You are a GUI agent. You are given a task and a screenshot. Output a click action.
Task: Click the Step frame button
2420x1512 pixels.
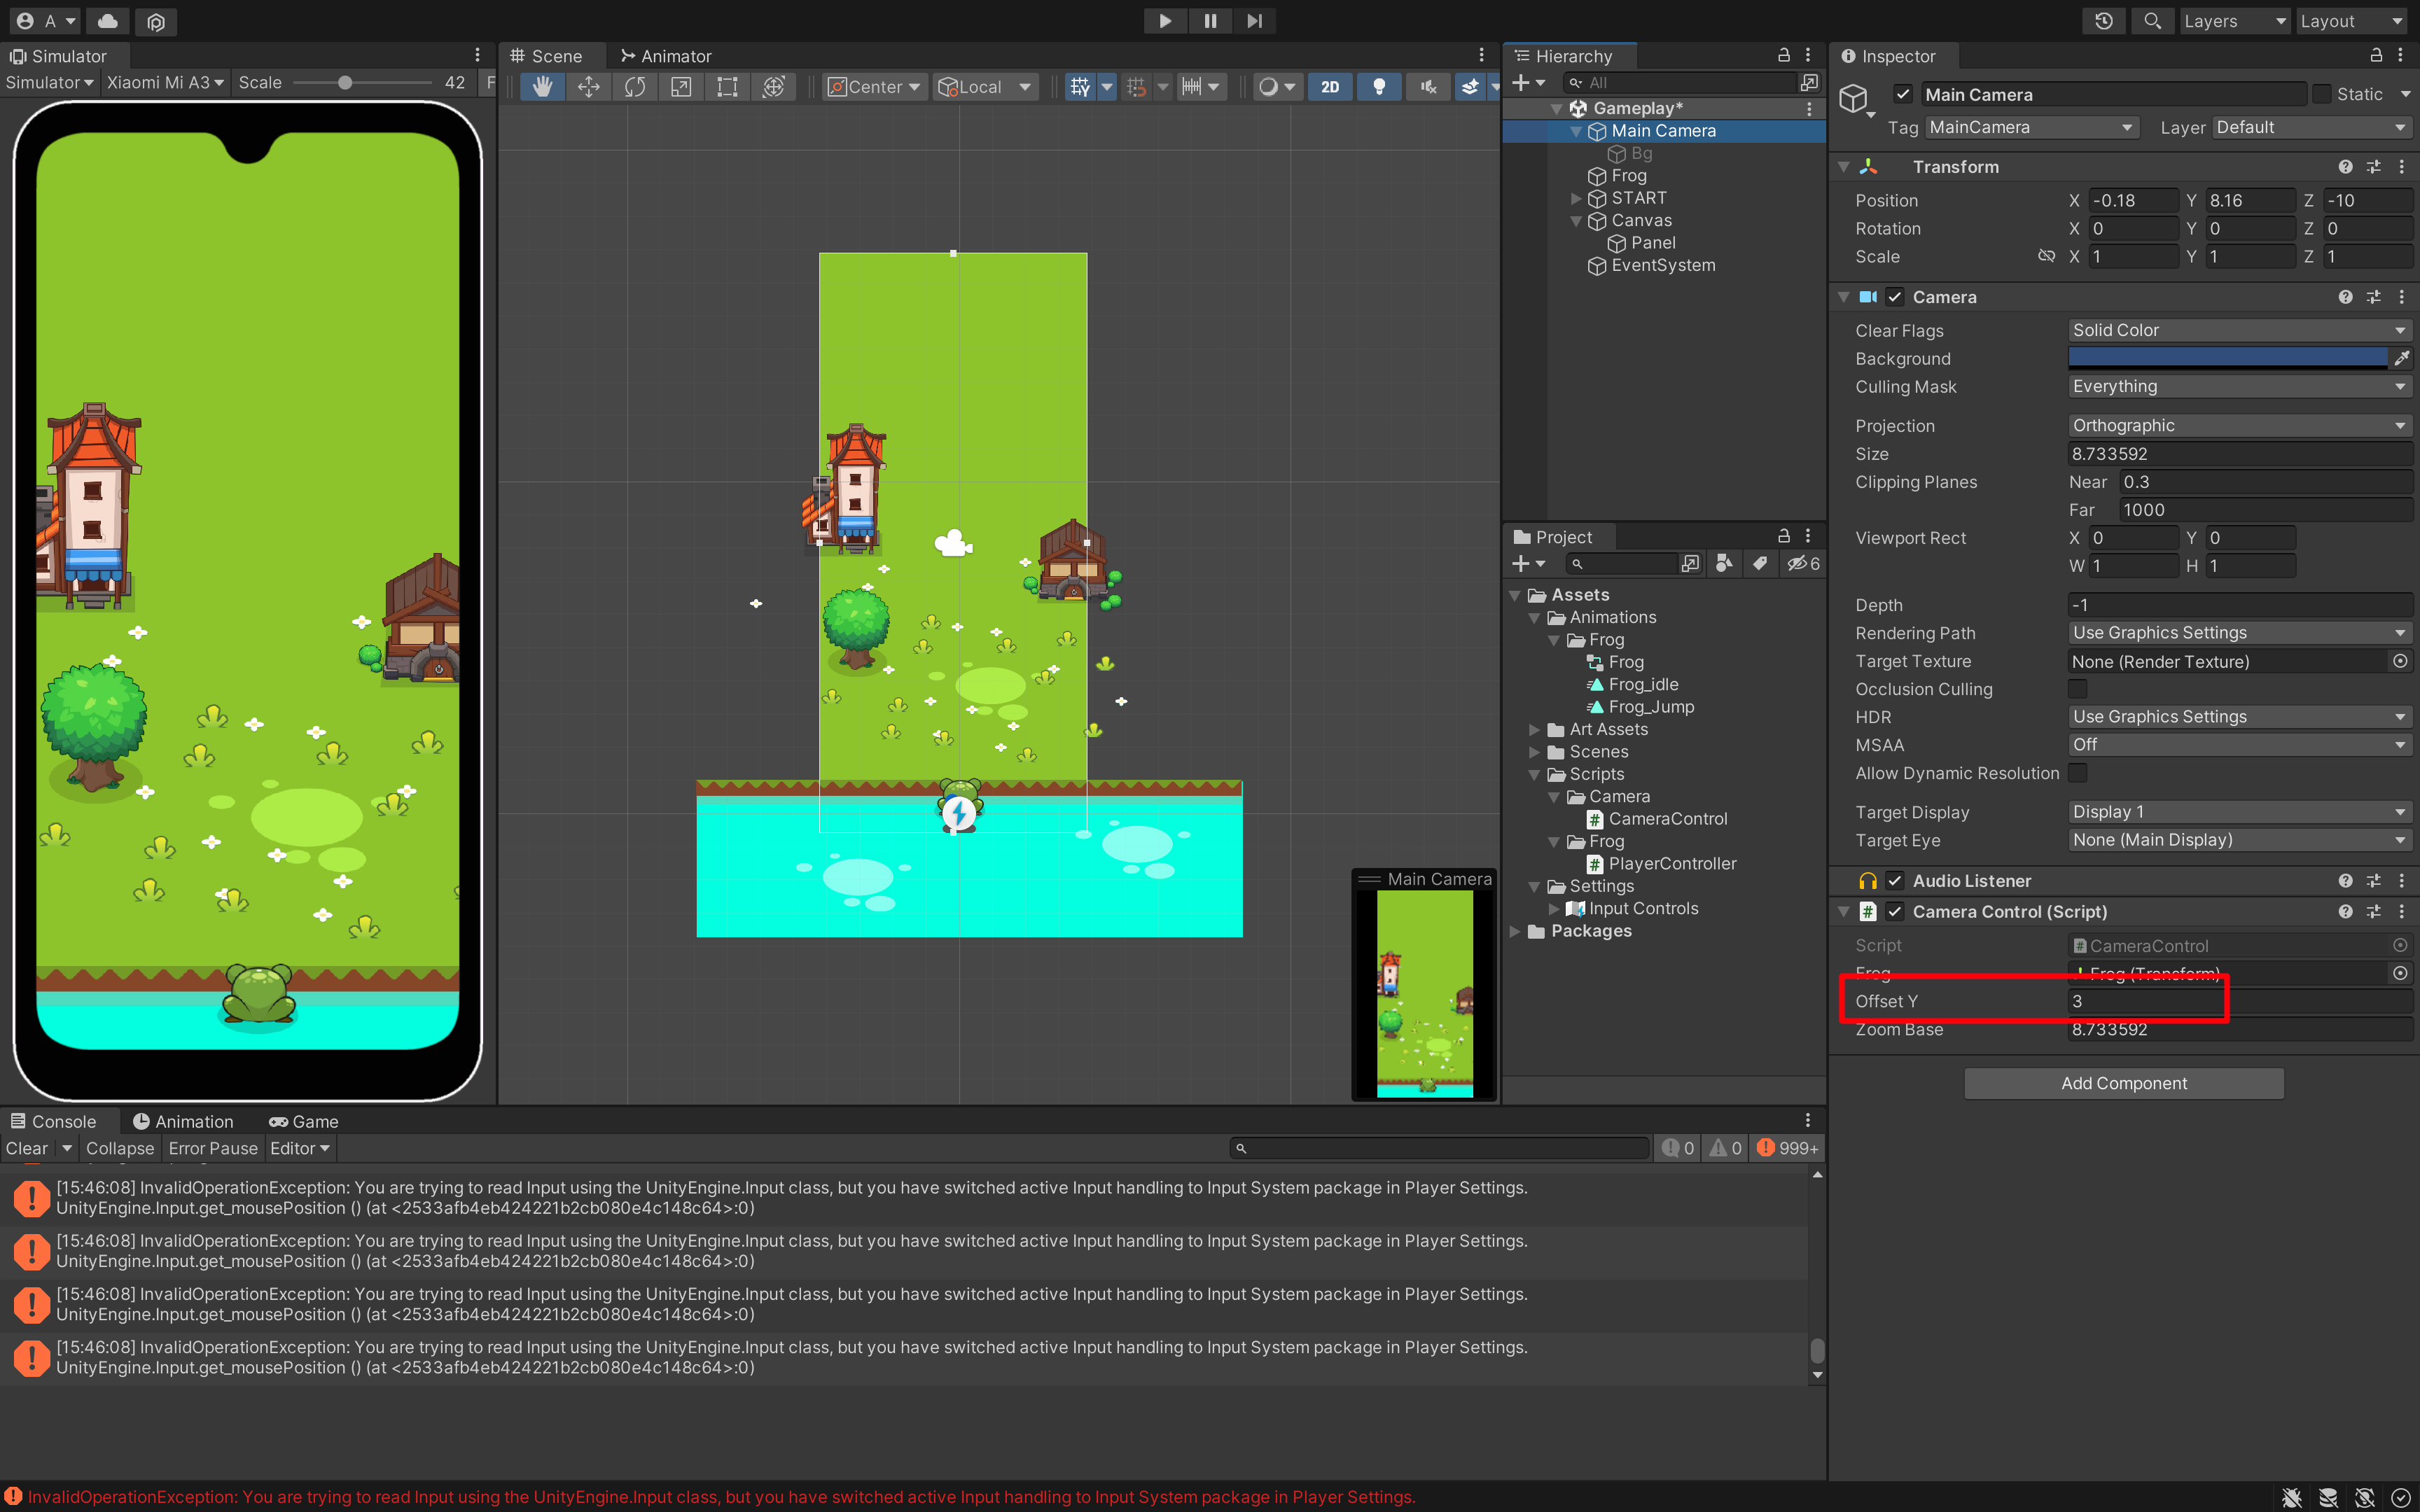(x=1254, y=21)
